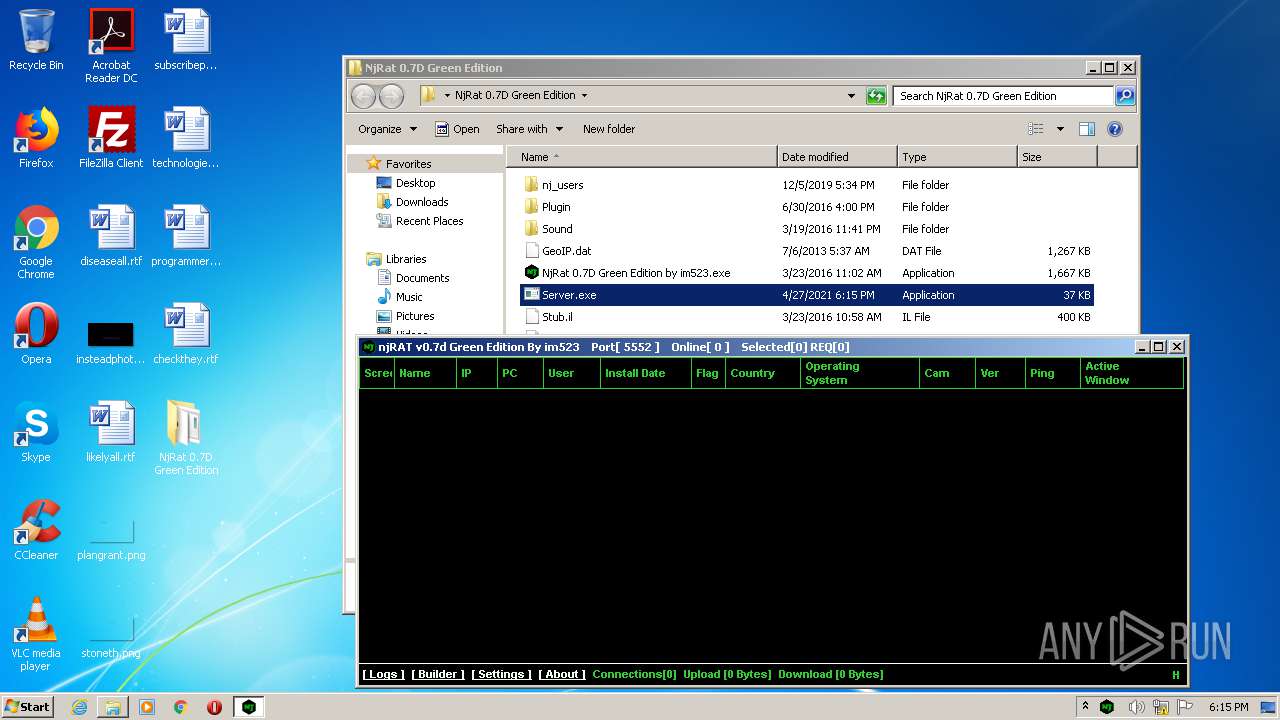Launch Google Chrome from desktop
The height and width of the screenshot is (720, 1280).
pyautogui.click(x=36, y=242)
